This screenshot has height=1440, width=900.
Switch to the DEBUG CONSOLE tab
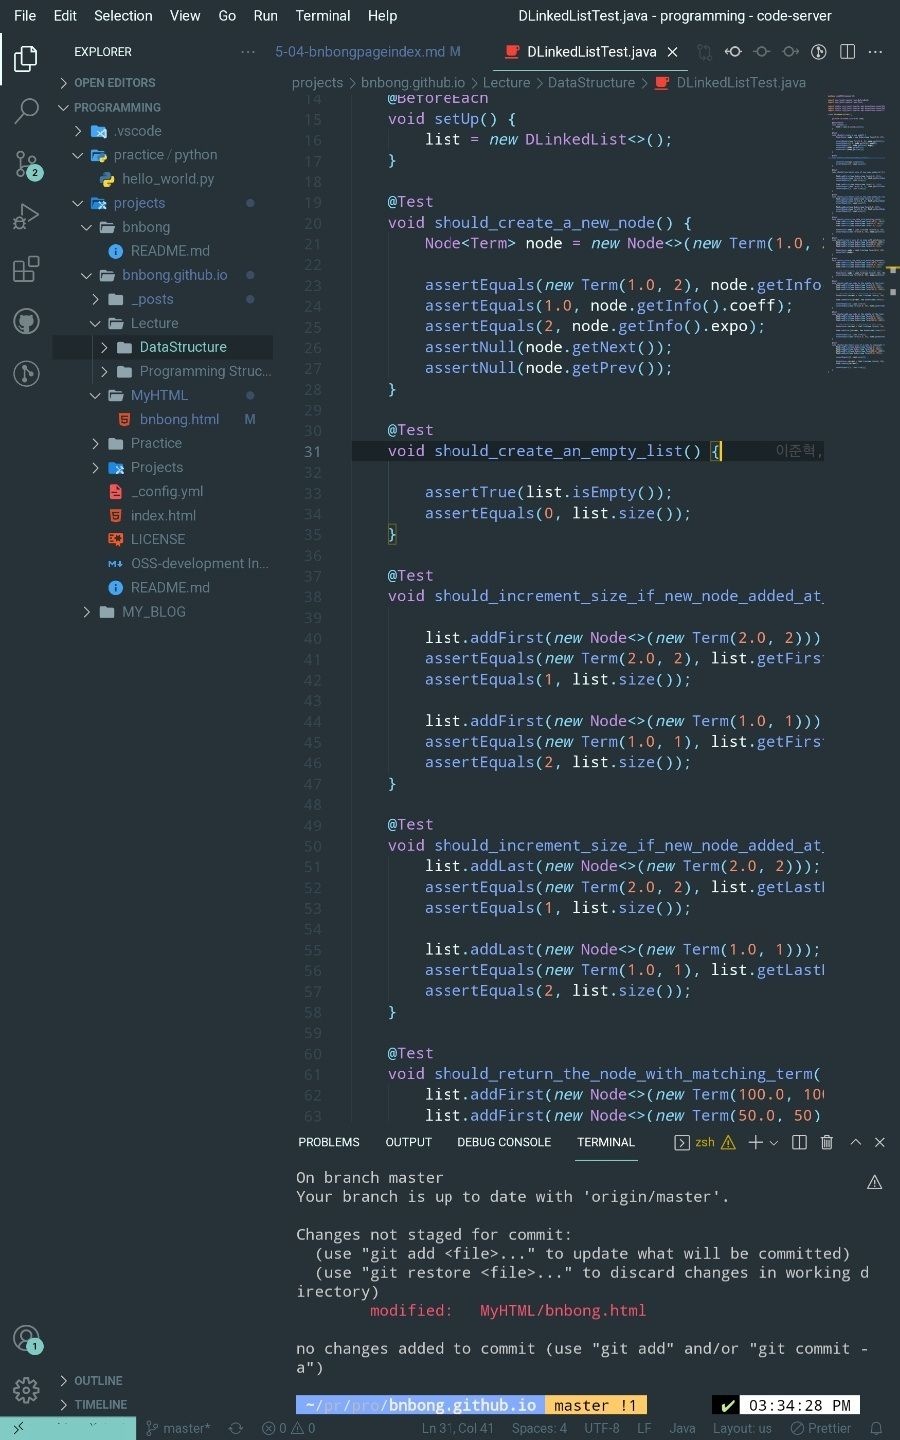[x=504, y=1142]
